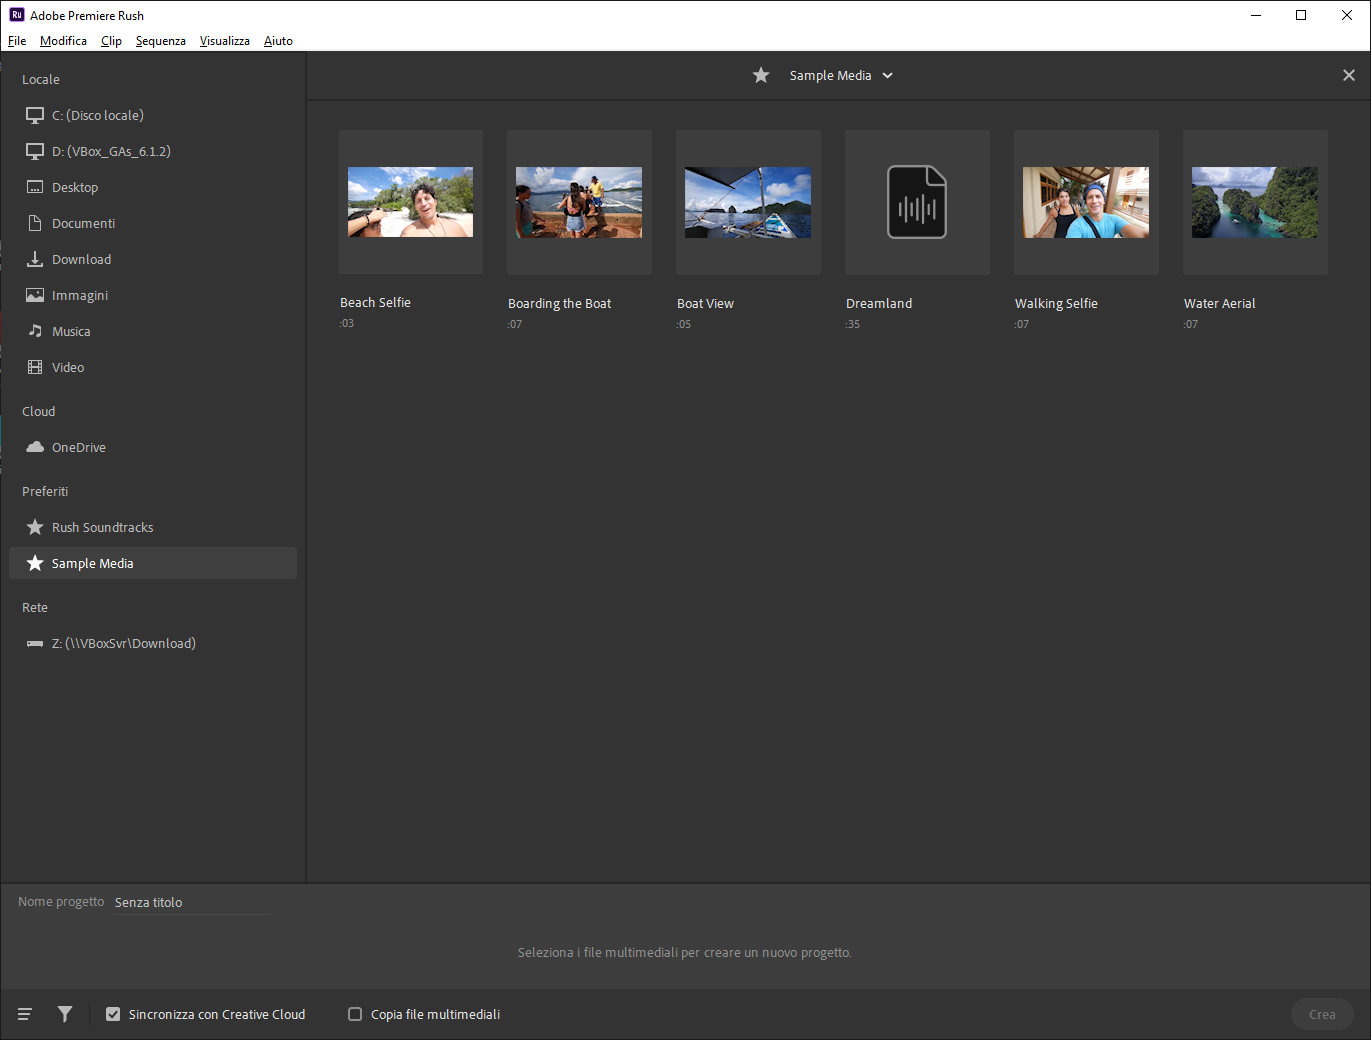Image resolution: width=1371 pixels, height=1040 pixels.
Task: Click the Nome progetto text field
Action: [x=191, y=902]
